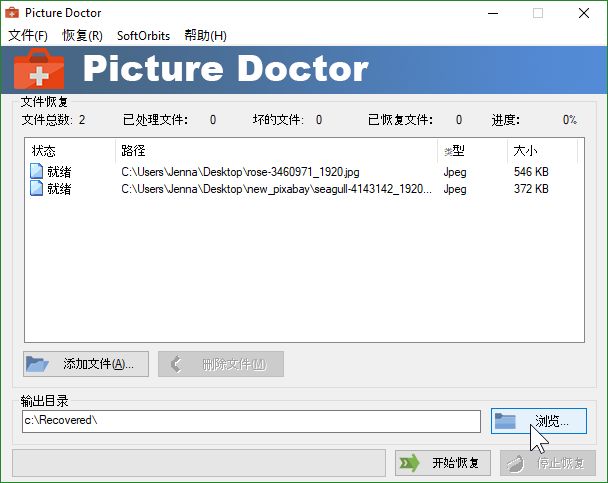Sort by the 类型 column header
The height and width of the screenshot is (483, 608).
click(x=473, y=151)
